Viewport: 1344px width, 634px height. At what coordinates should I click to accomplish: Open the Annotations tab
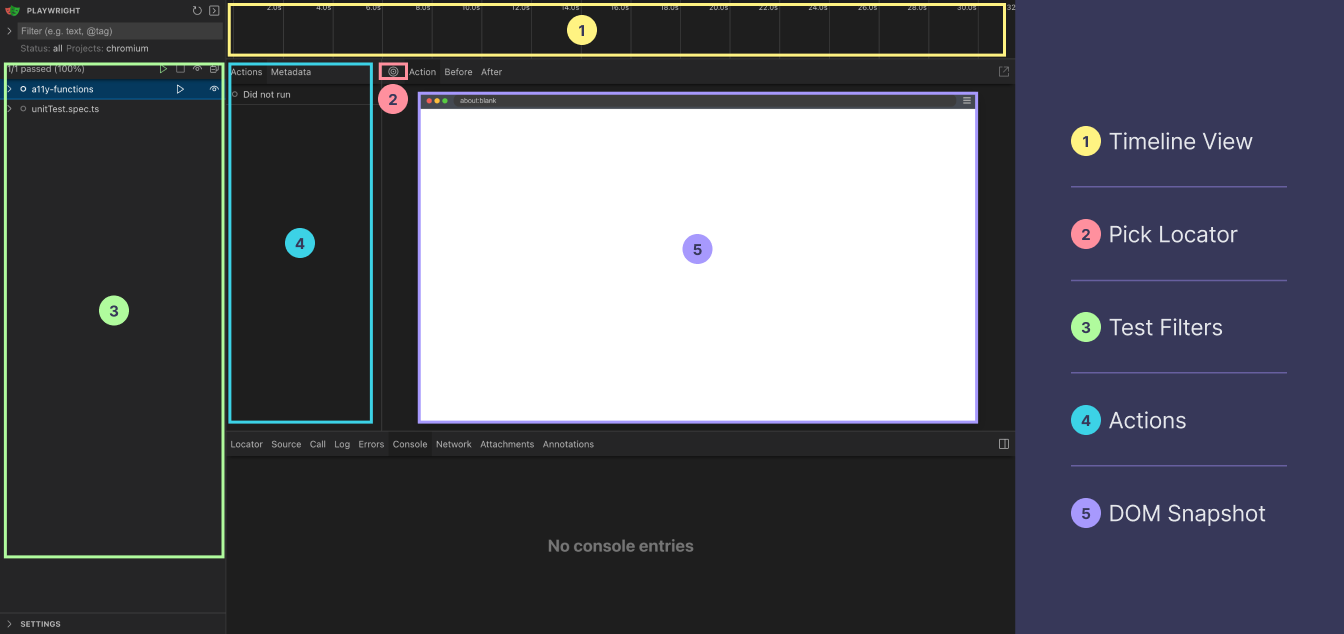[568, 444]
